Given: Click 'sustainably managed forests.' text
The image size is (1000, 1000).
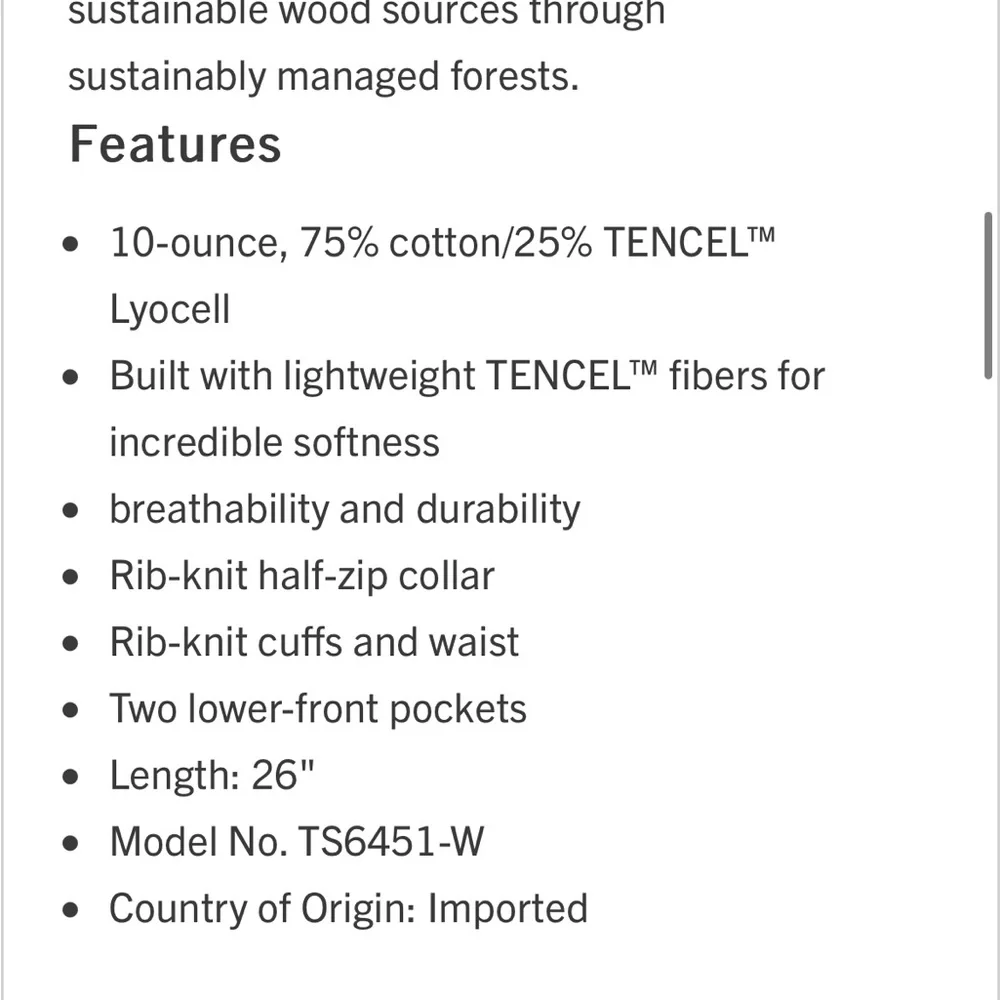Looking at the screenshot, I should (323, 77).
